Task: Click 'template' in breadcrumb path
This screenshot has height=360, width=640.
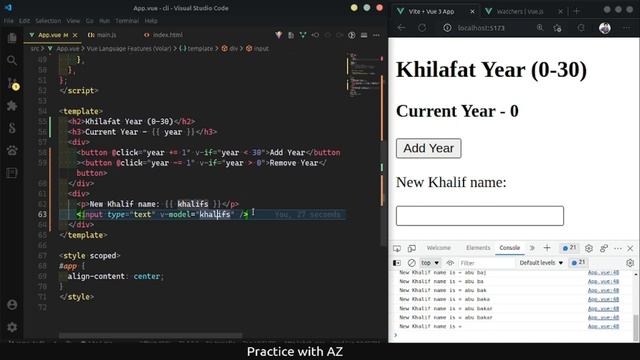Action: 200,49
